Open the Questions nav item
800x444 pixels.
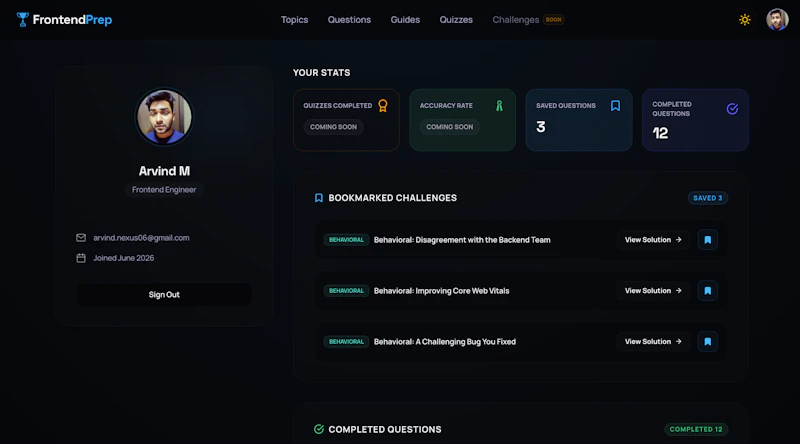(x=349, y=19)
